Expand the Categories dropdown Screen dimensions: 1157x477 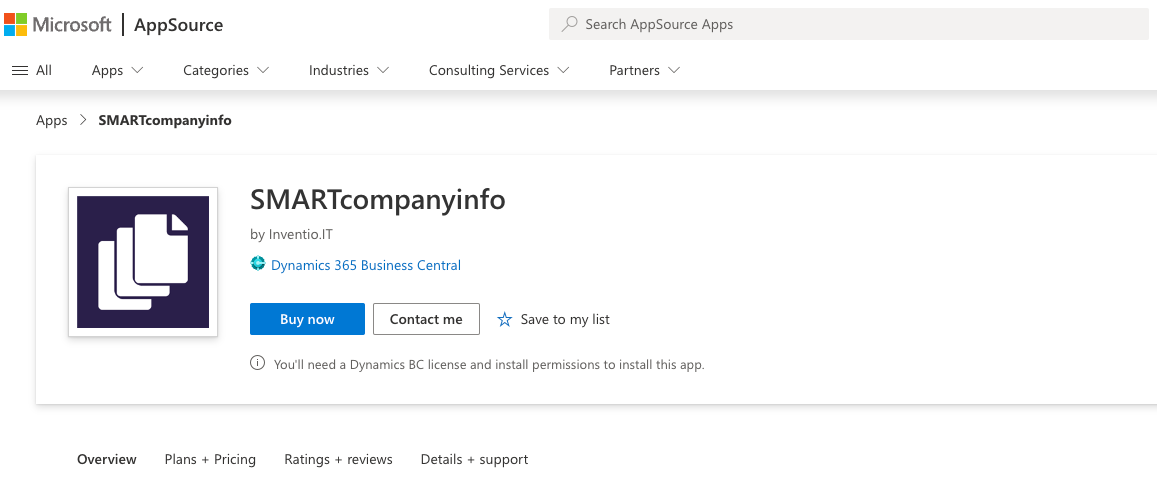tap(226, 70)
